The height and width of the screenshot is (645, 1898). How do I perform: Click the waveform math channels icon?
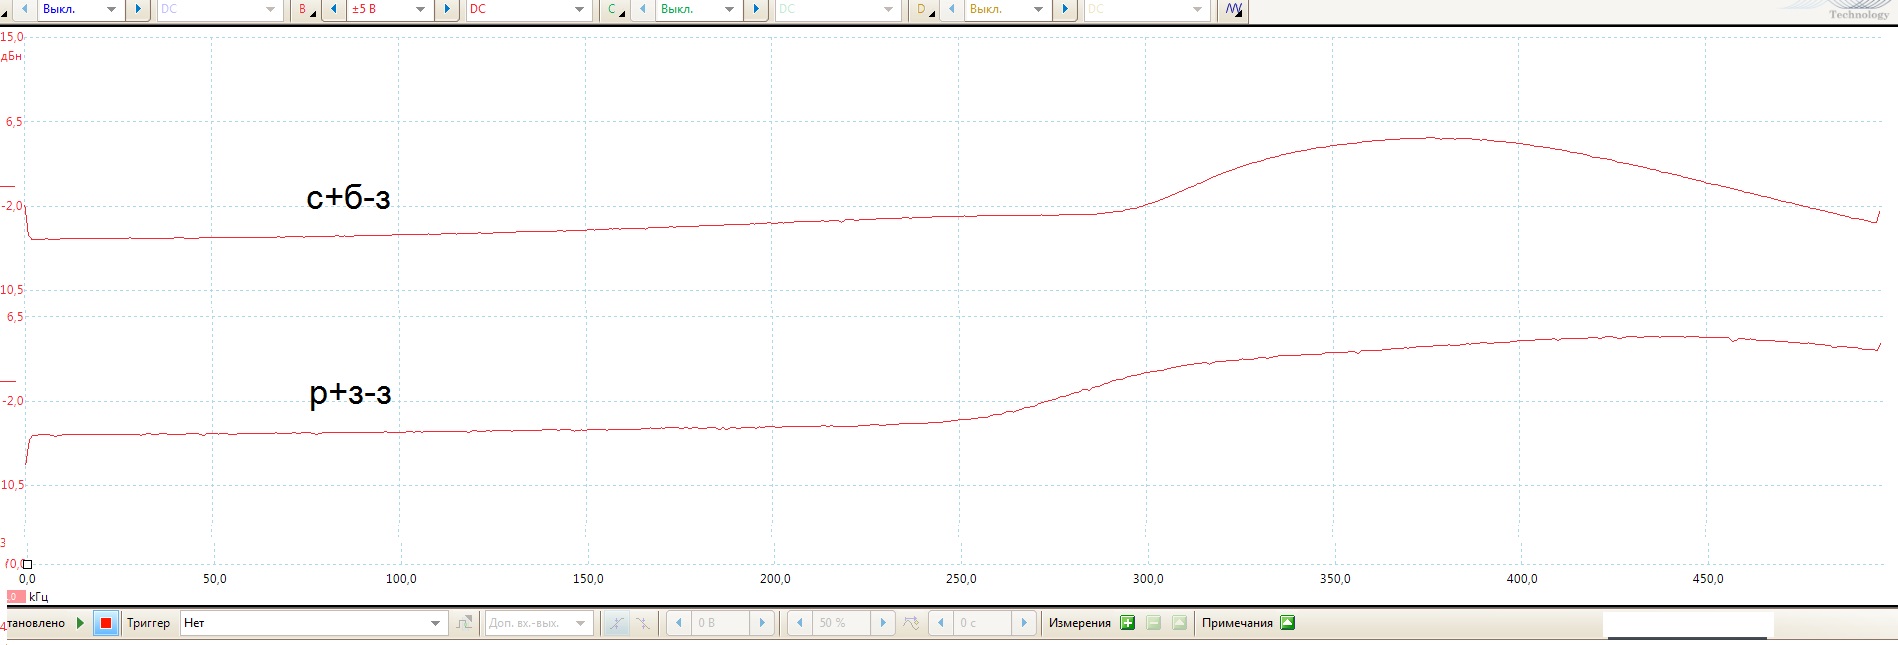(x=1234, y=10)
